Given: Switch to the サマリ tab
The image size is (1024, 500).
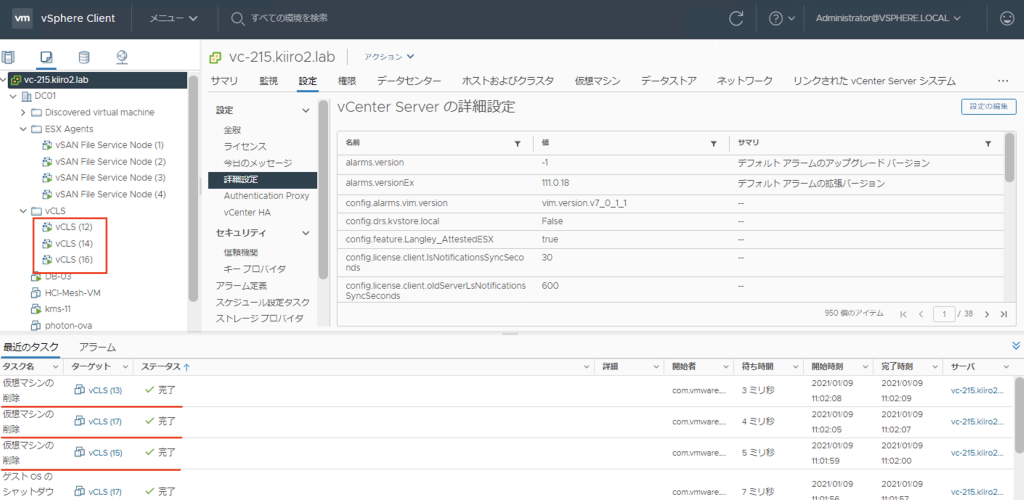Looking at the screenshot, I should pos(224,81).
